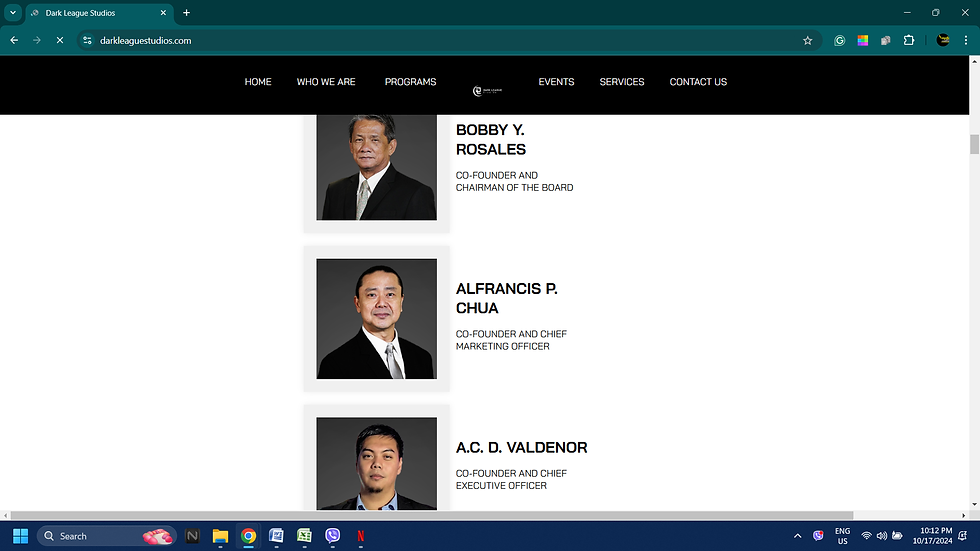Screen dimensions: 980x551
Task: Open the HOME menu item
Action: click(258, 82)
